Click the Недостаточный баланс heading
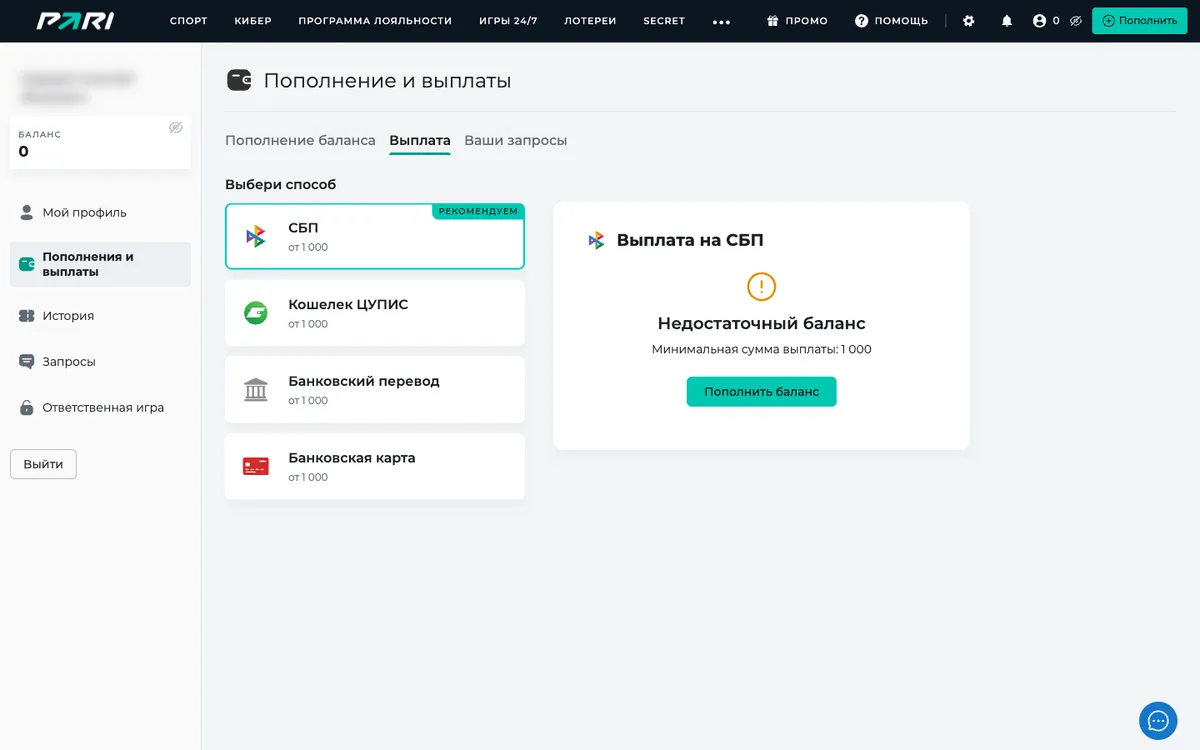Viewport: 1200px width, 750px height. (761, 324)
